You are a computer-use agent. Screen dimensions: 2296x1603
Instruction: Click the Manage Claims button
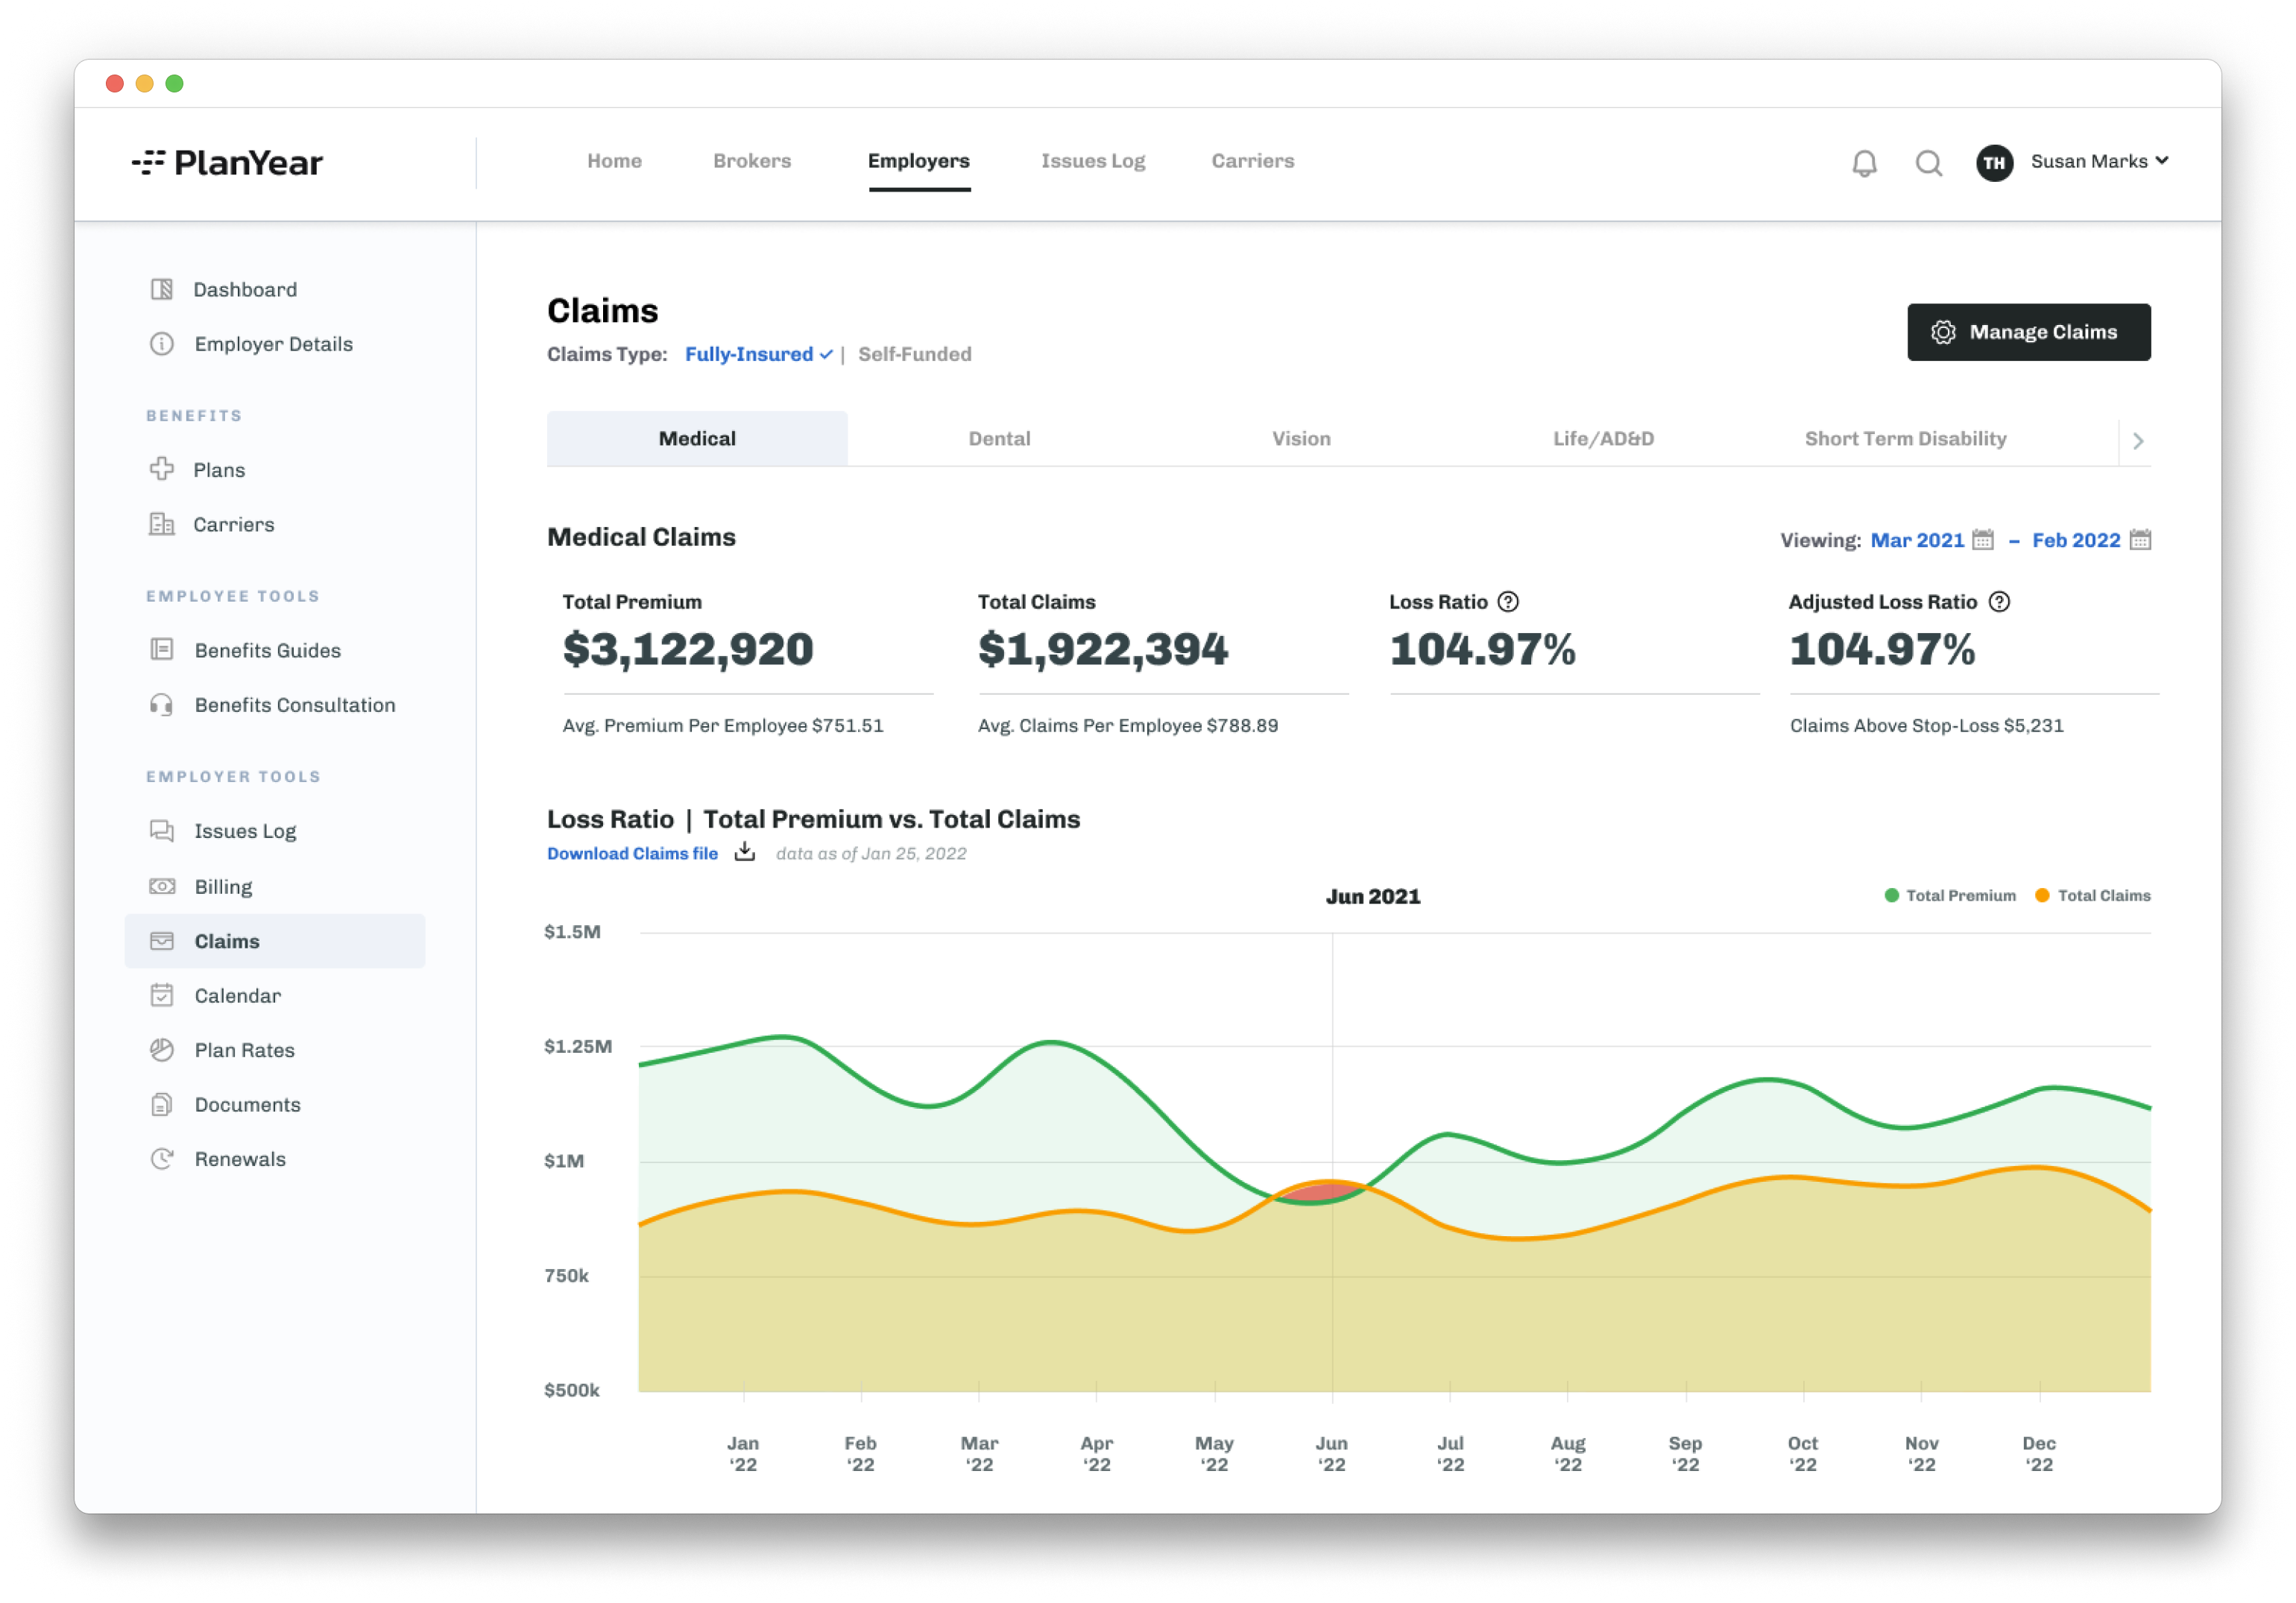(2028, 332)
